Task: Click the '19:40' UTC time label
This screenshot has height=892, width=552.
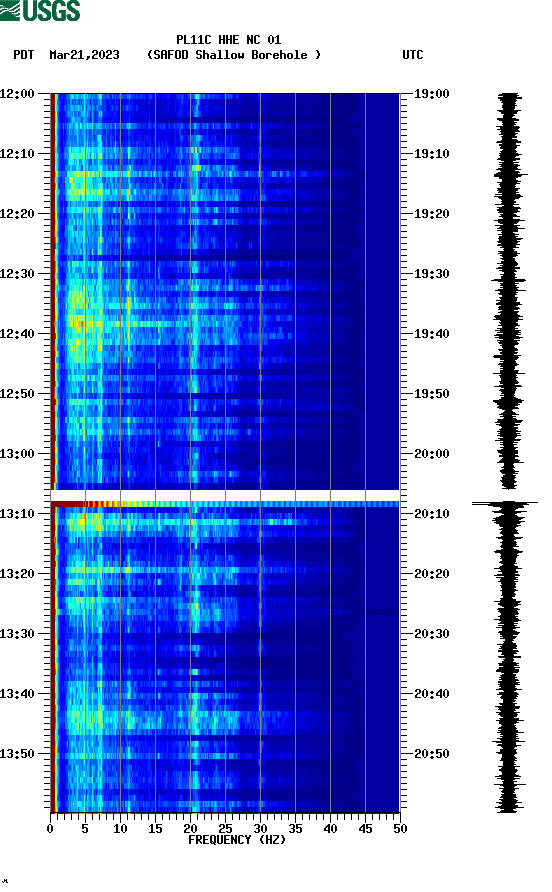Action: click(431, 334)
